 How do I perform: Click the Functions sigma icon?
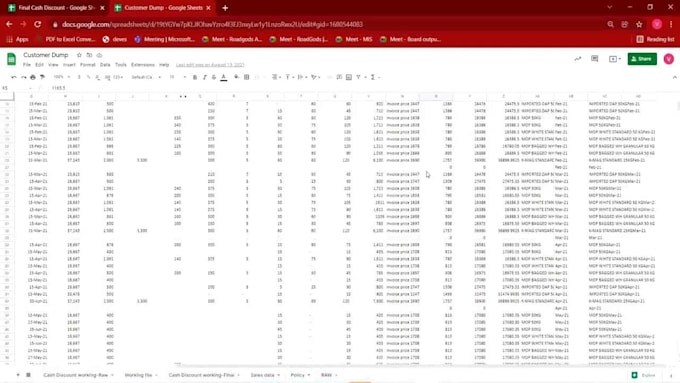click(373, 77)
